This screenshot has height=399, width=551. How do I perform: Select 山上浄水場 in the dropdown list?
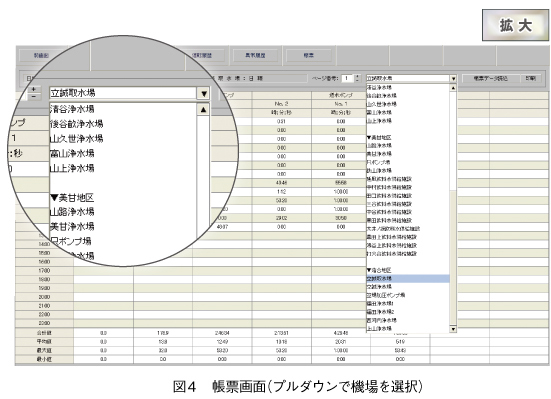(x=408, y=121)
